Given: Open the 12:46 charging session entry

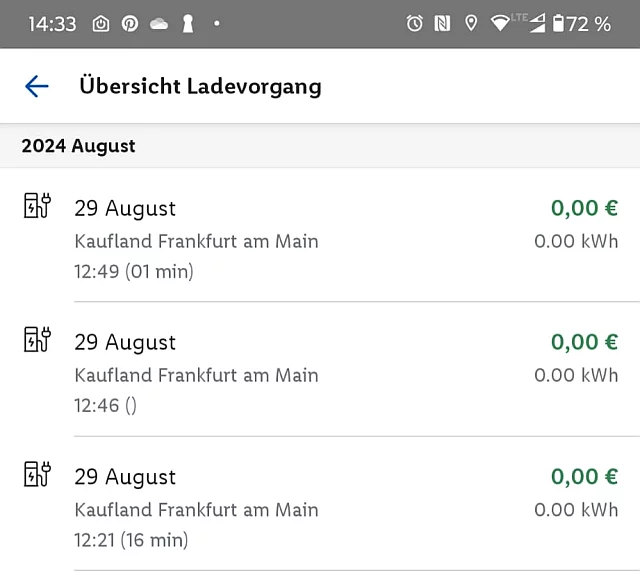Looking at the screenshot, I should coord(320,369).
